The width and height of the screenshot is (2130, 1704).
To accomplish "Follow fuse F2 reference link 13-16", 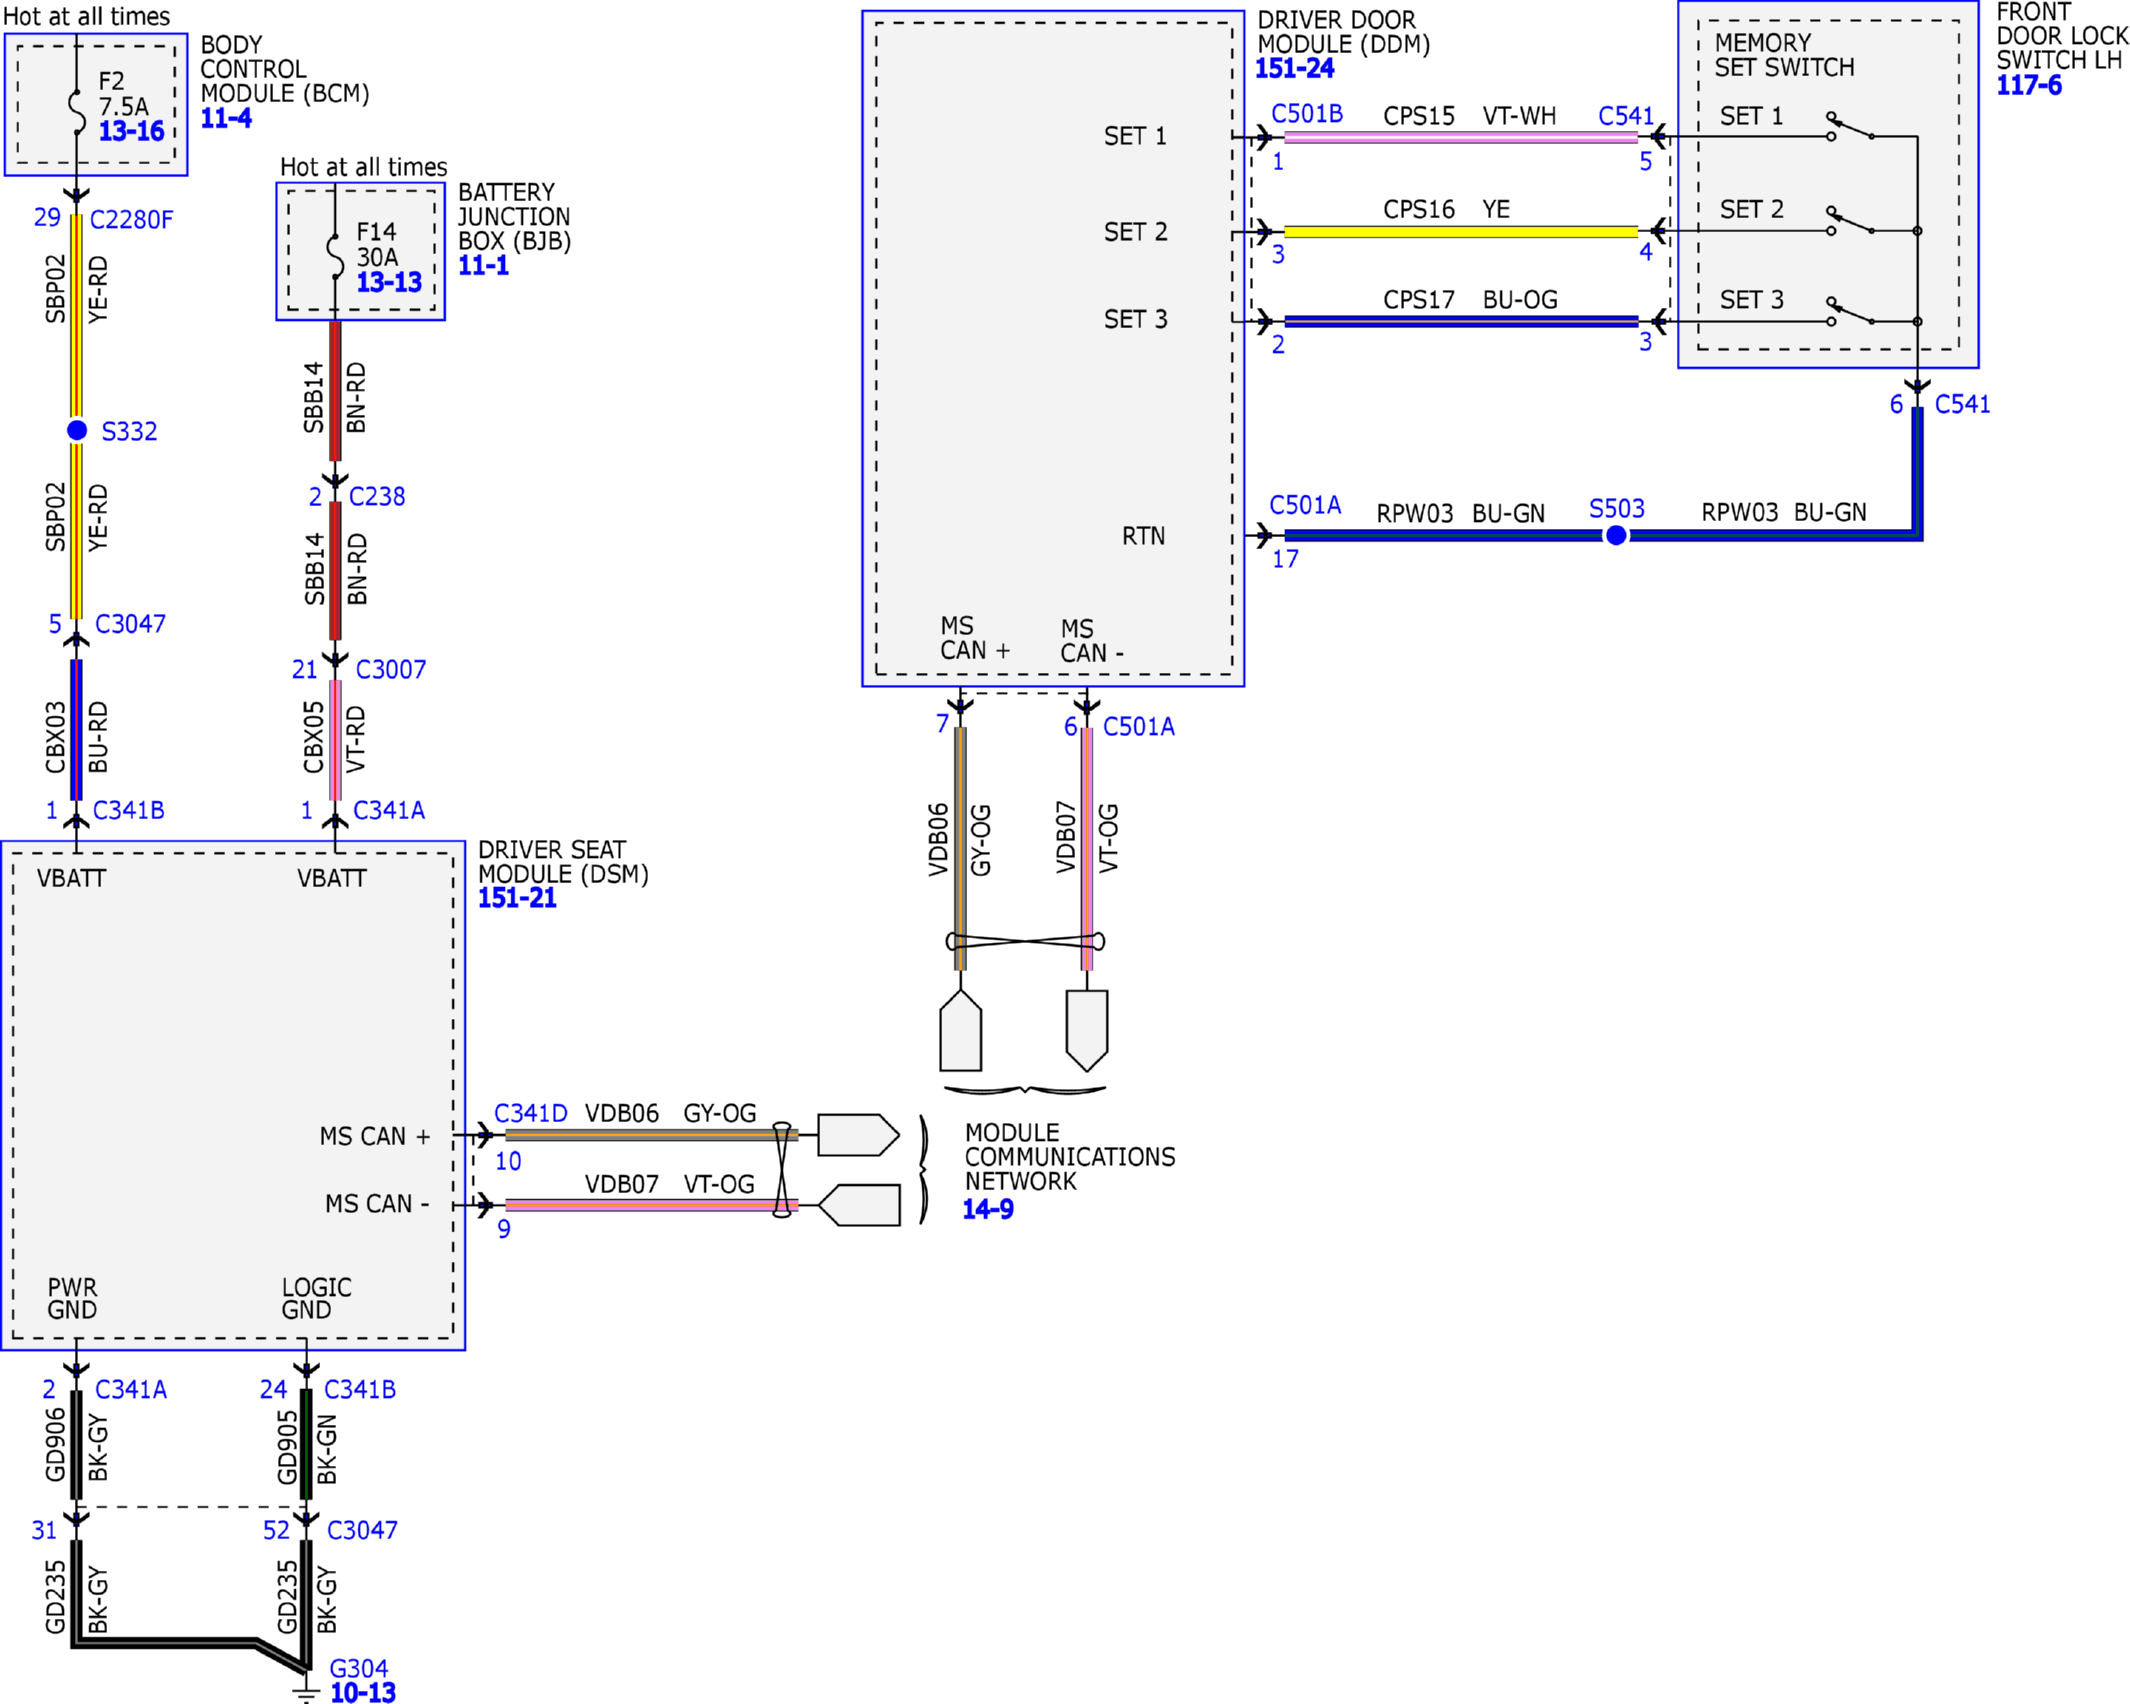I will [131, 131].
